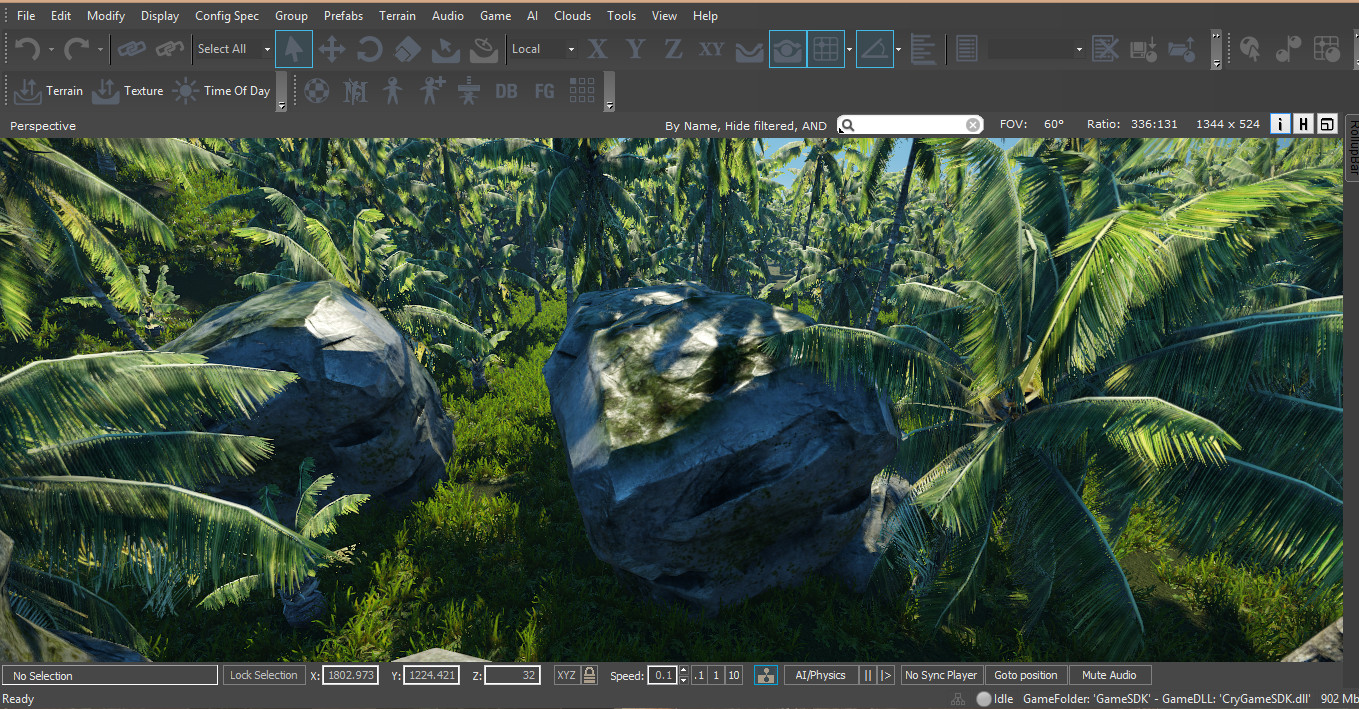Toggle angle snapping

click(875, 48)
